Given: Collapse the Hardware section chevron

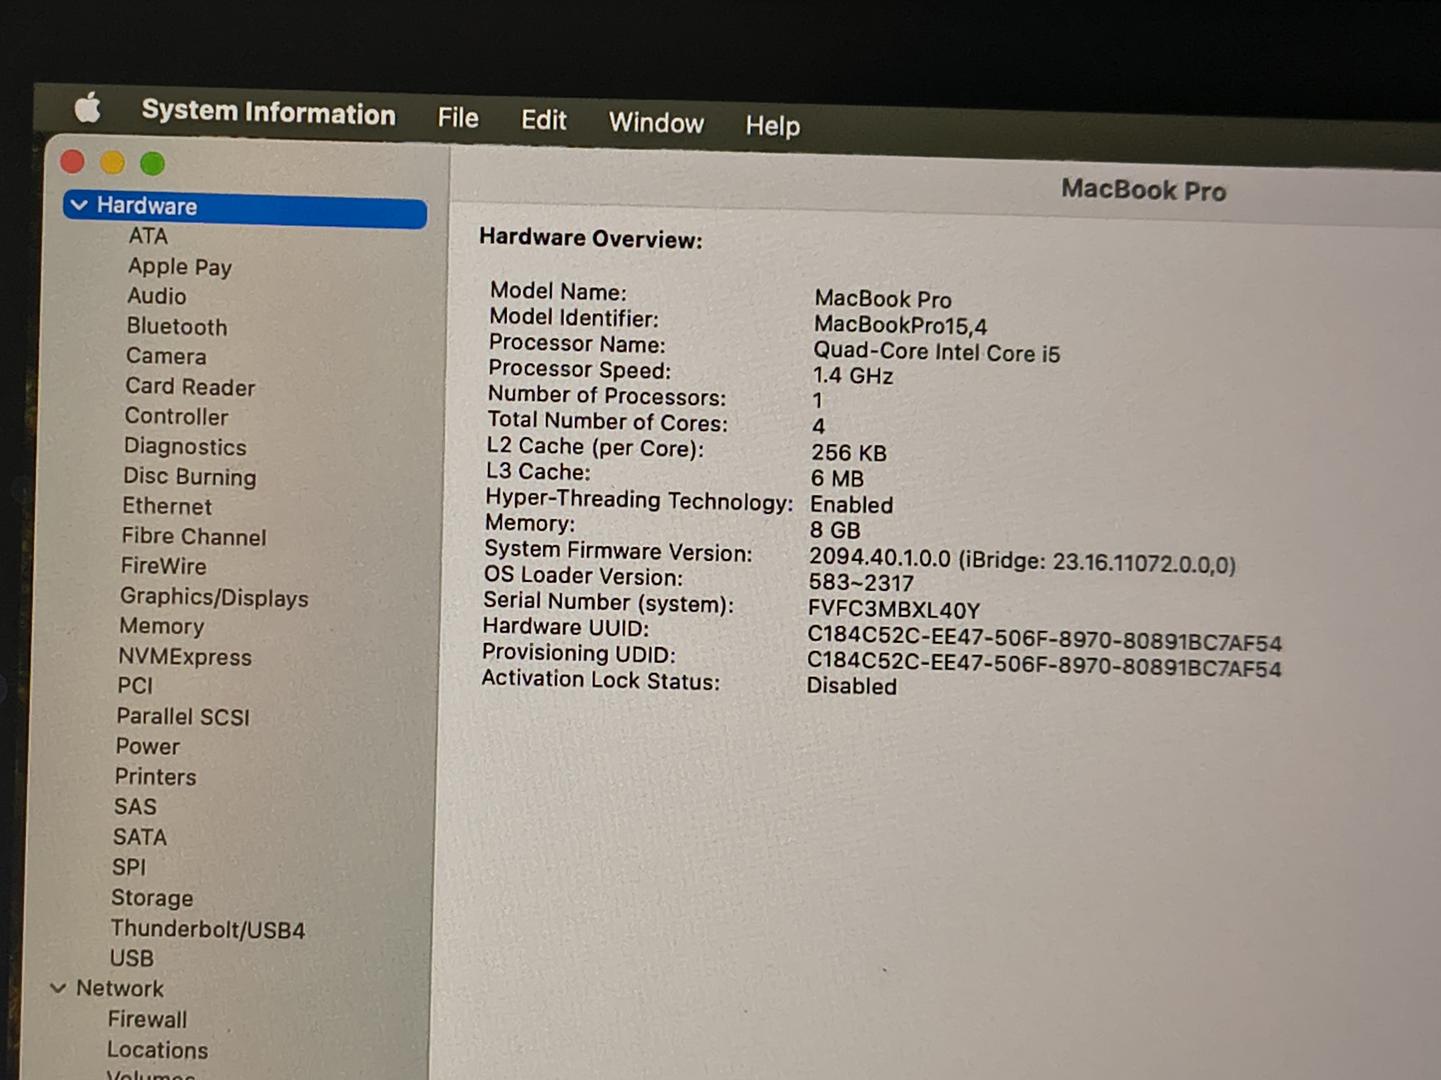Looking at the screenshot, I should (79, 205).
